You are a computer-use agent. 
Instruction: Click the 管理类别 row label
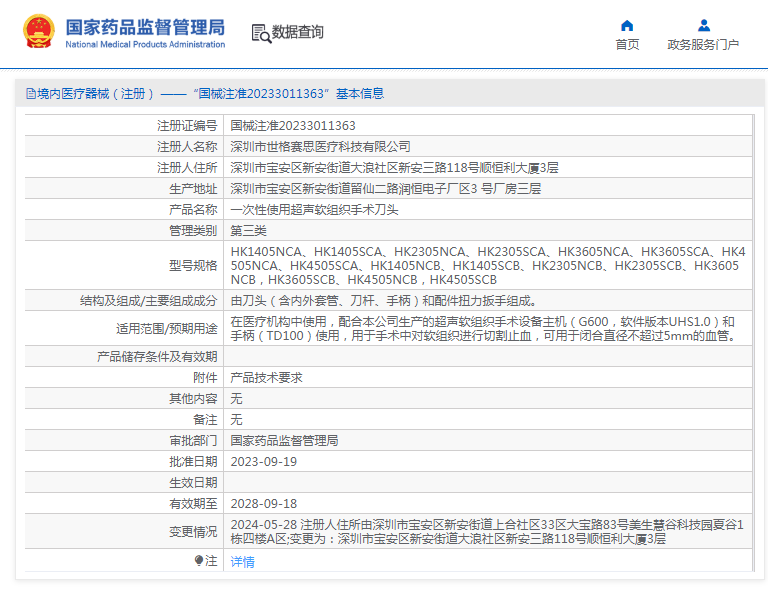(x=193, y=231)
